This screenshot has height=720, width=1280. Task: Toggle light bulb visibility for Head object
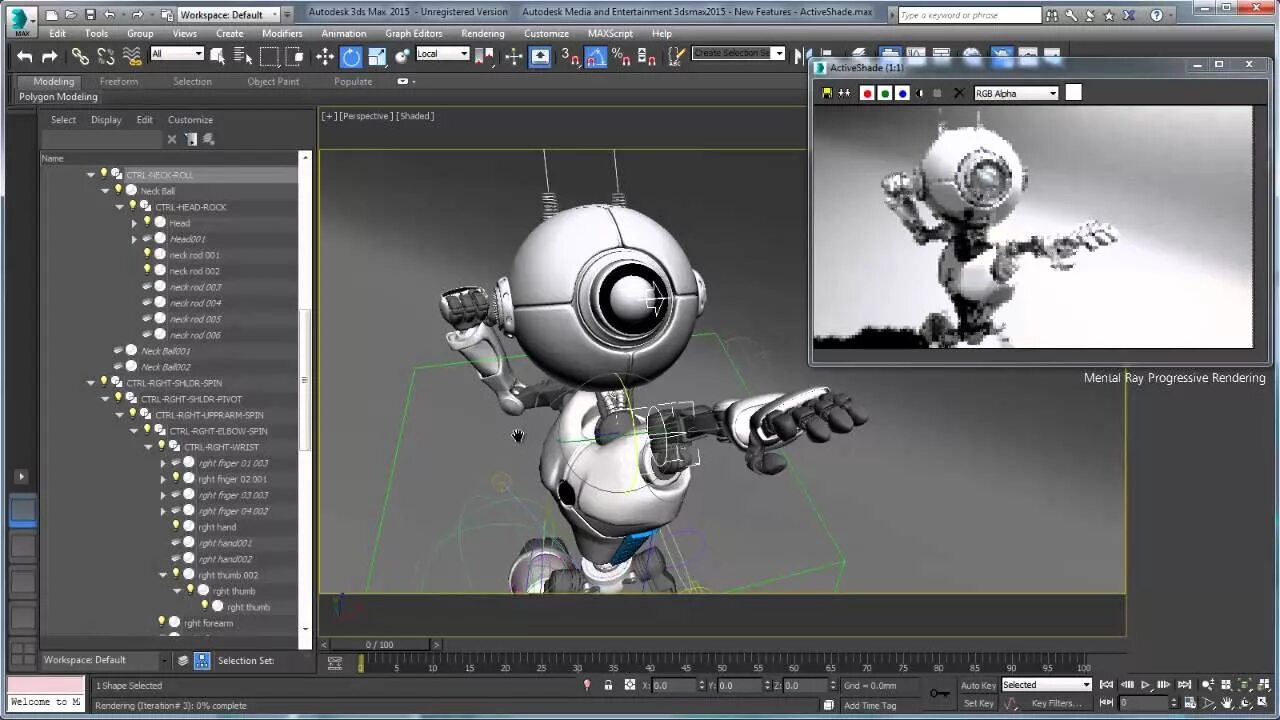point(147,223)
